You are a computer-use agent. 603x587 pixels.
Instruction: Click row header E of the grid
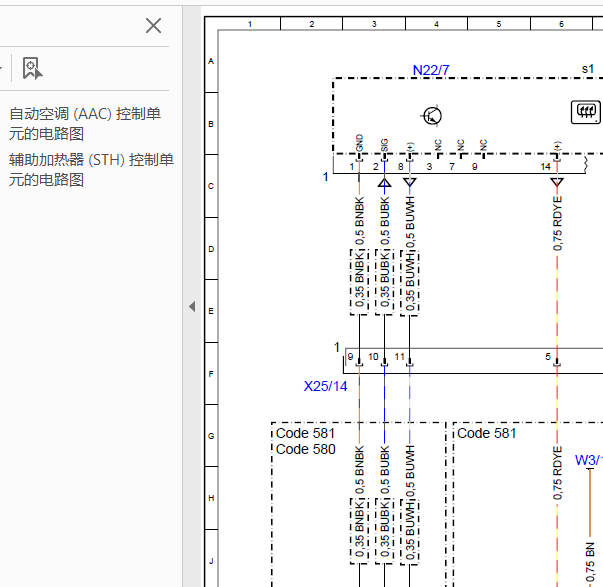[x=211, y=311]
